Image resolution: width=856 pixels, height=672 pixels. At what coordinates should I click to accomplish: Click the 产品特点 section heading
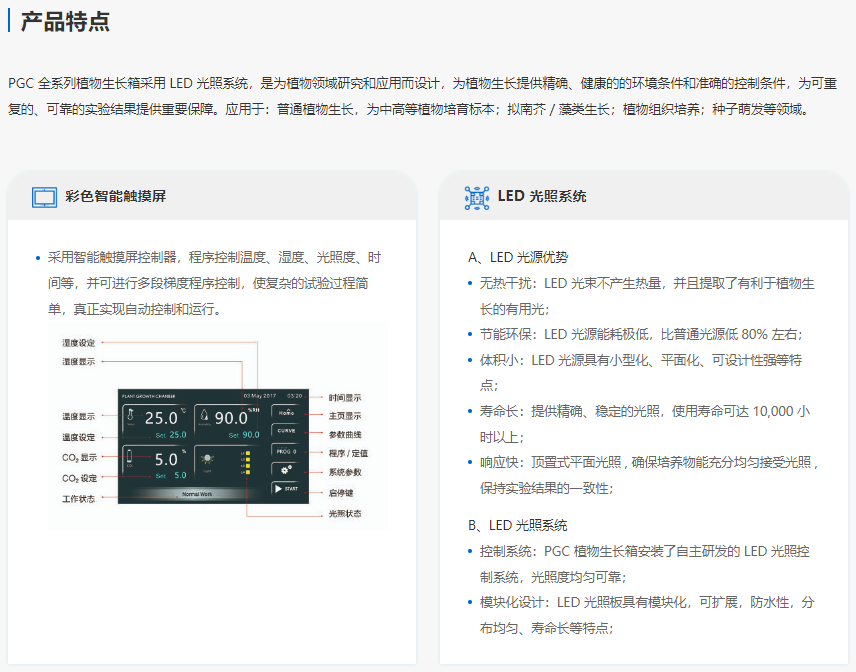(x=65, y=22)
